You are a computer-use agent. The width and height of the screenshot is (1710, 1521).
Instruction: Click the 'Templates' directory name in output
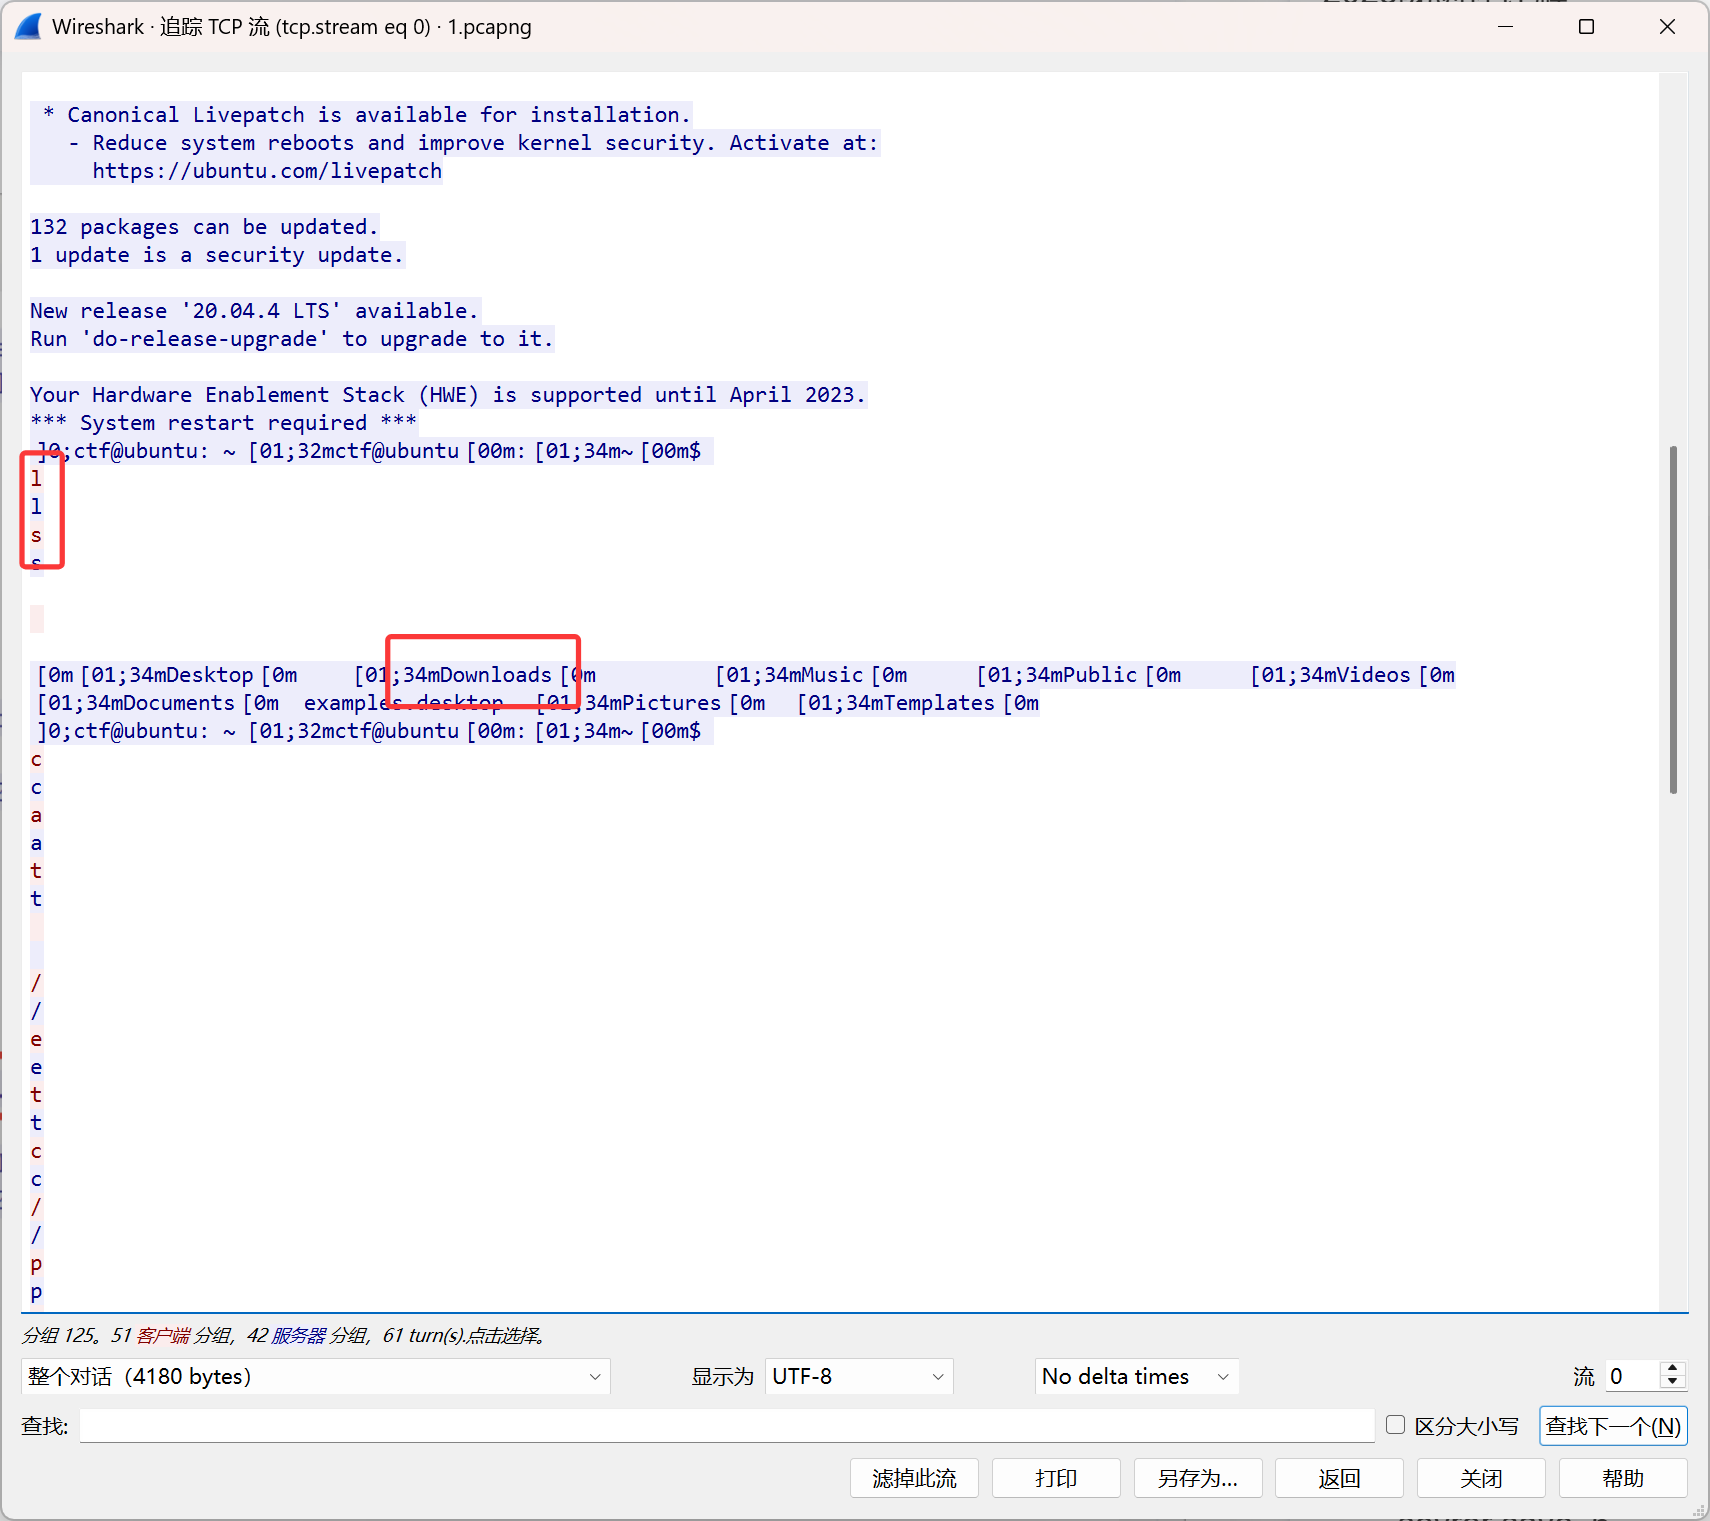939,703
